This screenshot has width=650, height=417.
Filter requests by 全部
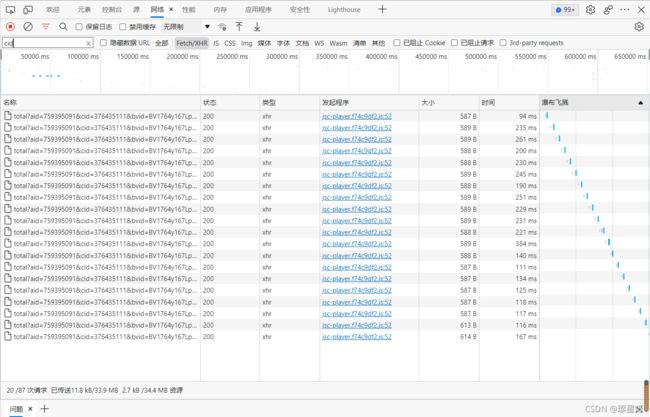(x=162, y=43)
